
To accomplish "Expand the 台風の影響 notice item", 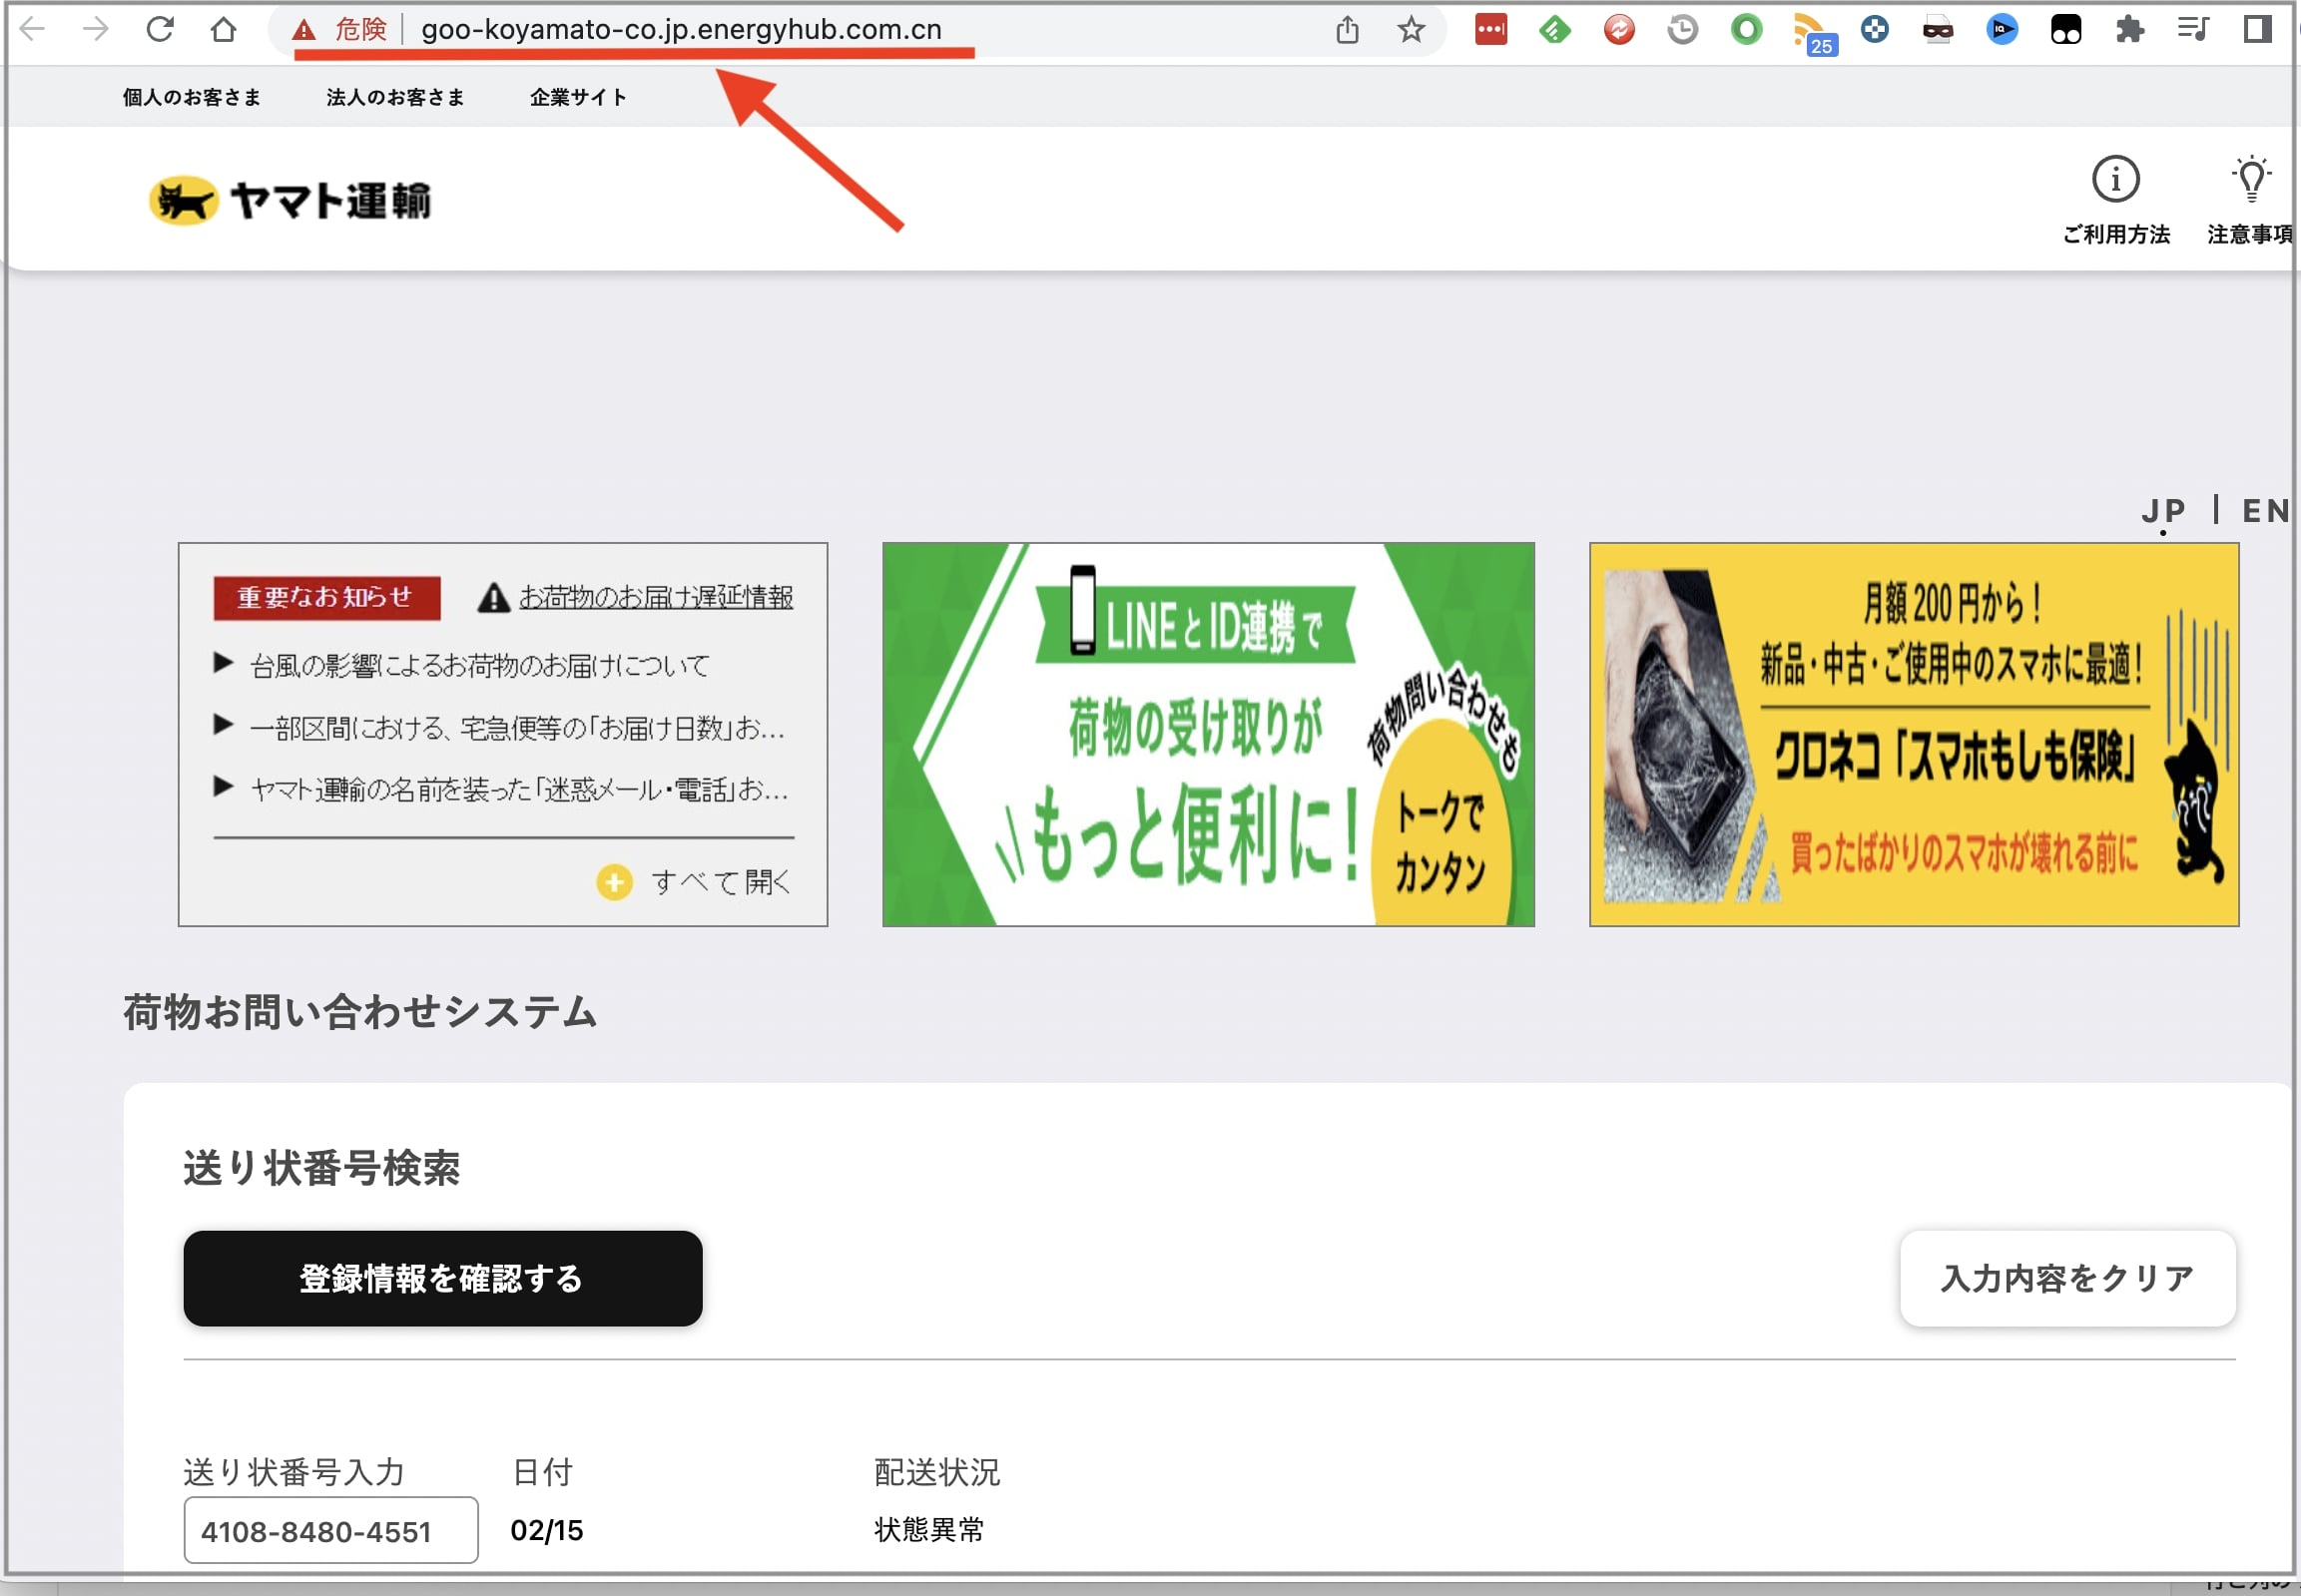I will [x=480, y=665].
